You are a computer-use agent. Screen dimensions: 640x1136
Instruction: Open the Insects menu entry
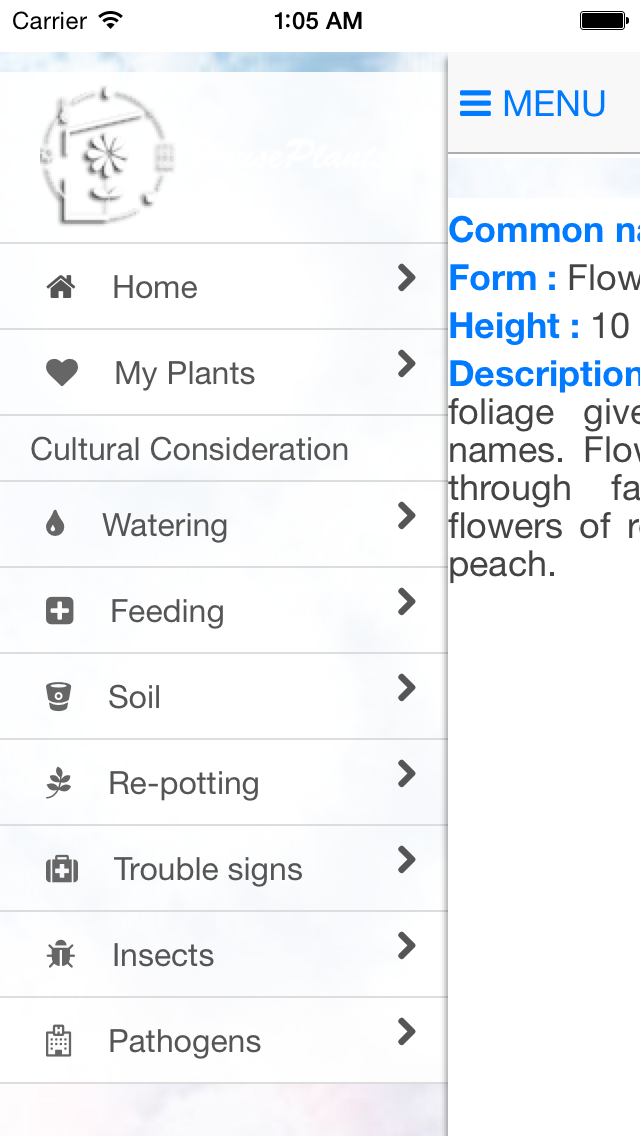click(x=163, y=955)
